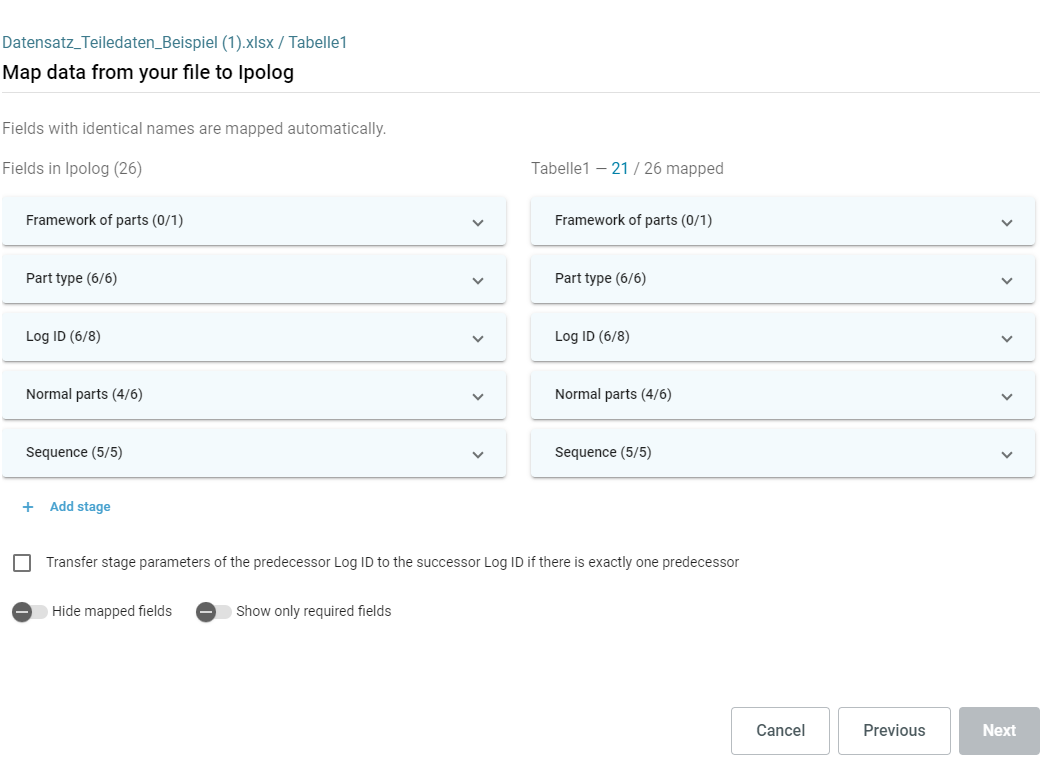Click 'Fields with identical names are mapped automatically.' text
The height and width of the screenshot is (763, 1046).
[194, 129]
